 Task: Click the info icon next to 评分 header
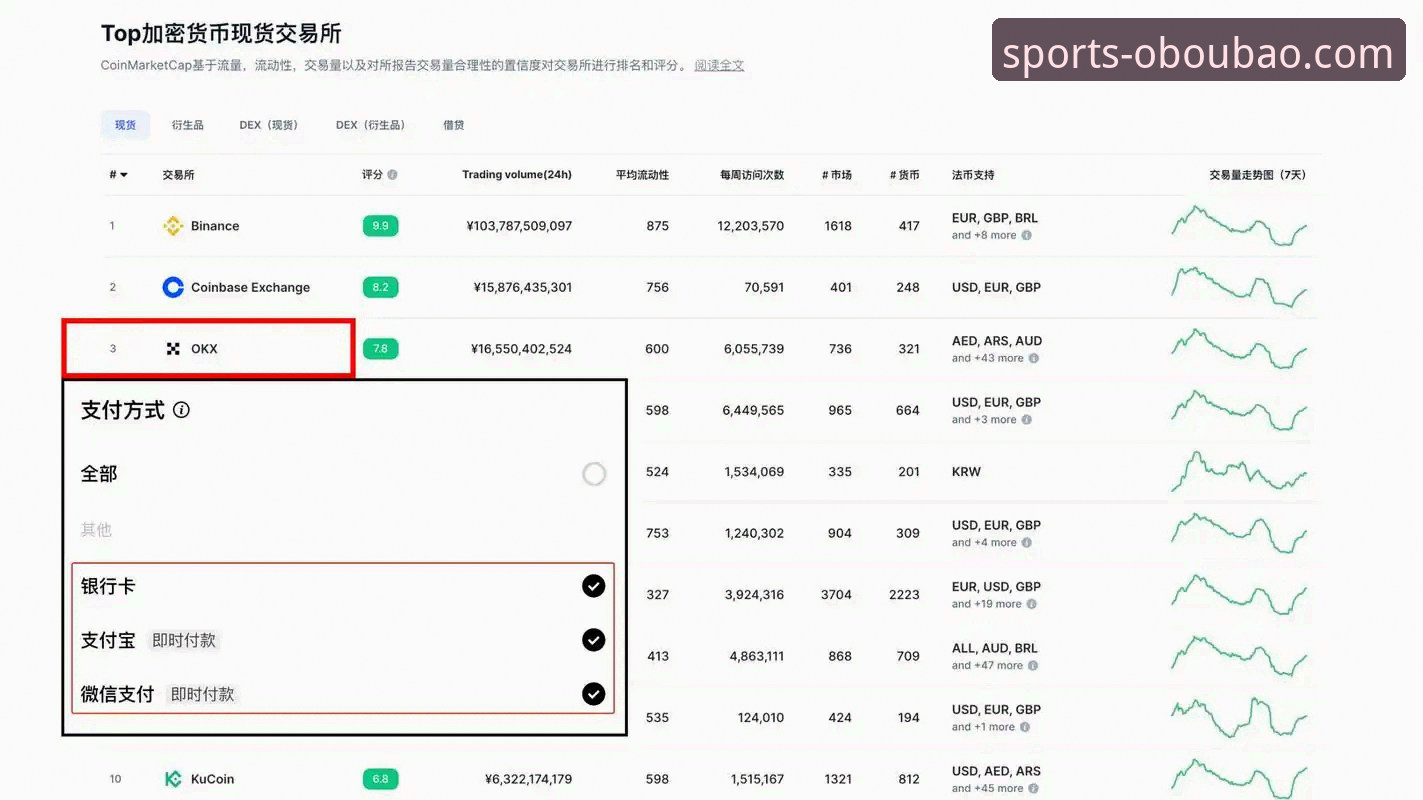[392, 175]
